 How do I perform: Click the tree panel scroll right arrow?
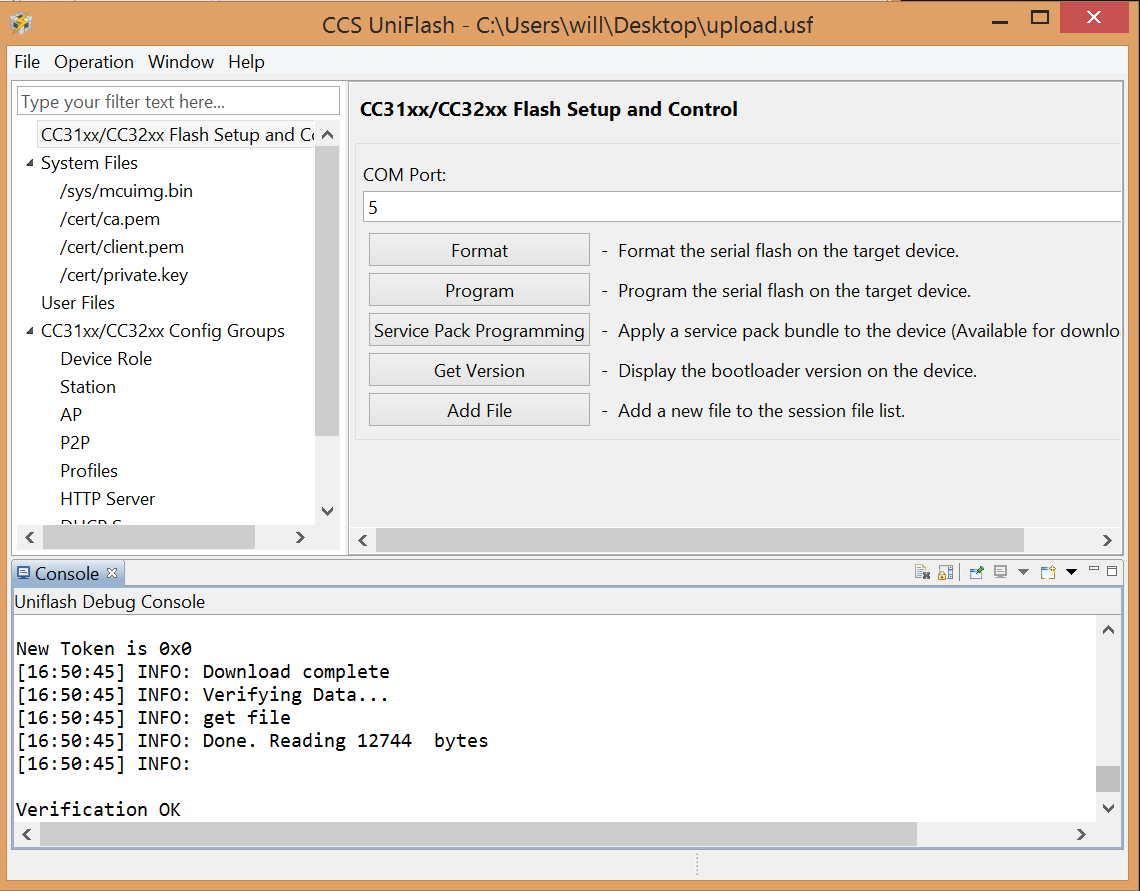(300, 537)
